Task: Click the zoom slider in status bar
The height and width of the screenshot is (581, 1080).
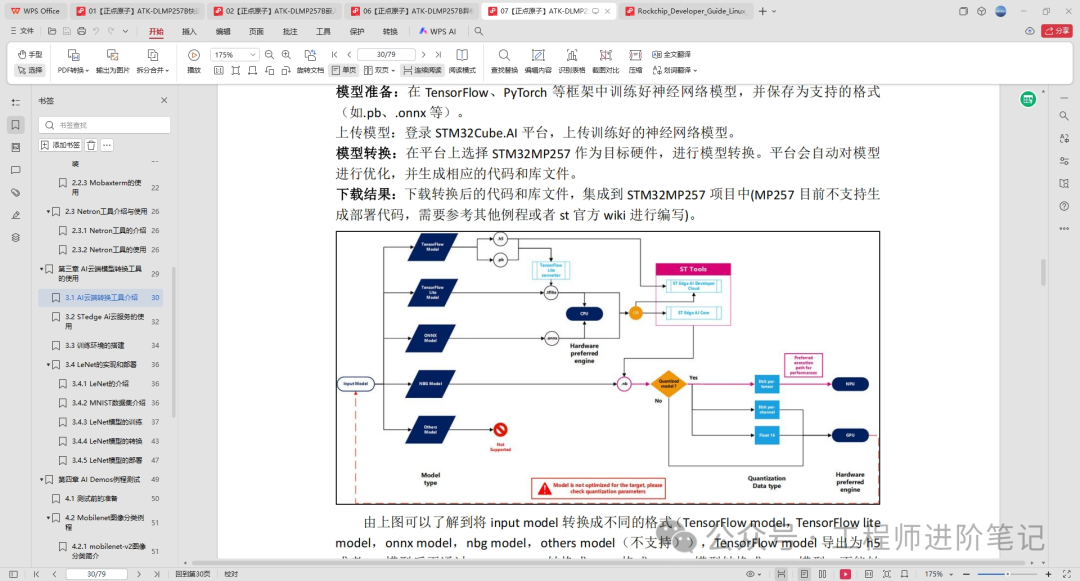Action: [x=1006, y=574]
